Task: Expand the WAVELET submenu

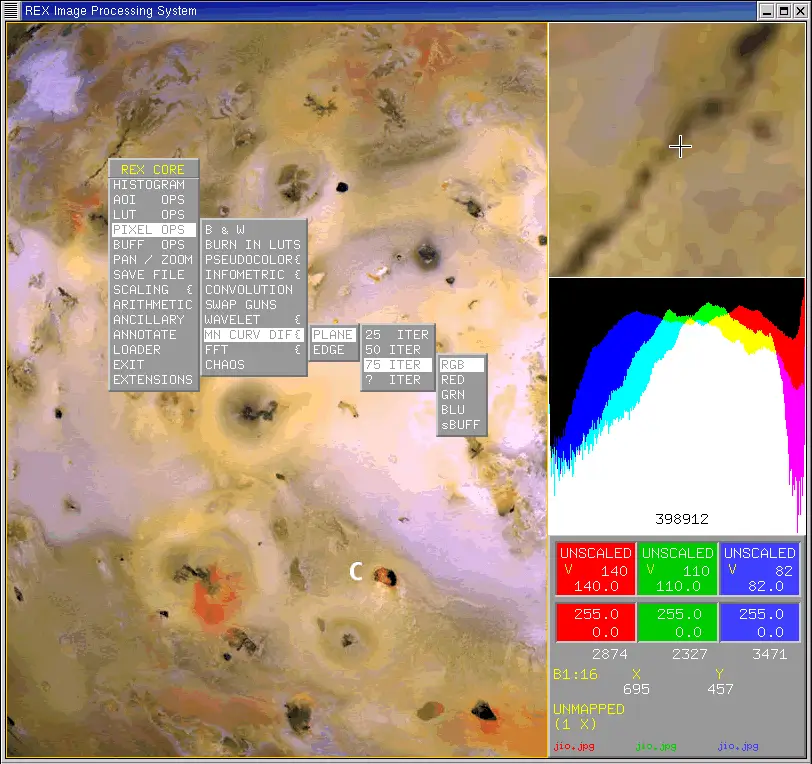Action: click(253, 320)
